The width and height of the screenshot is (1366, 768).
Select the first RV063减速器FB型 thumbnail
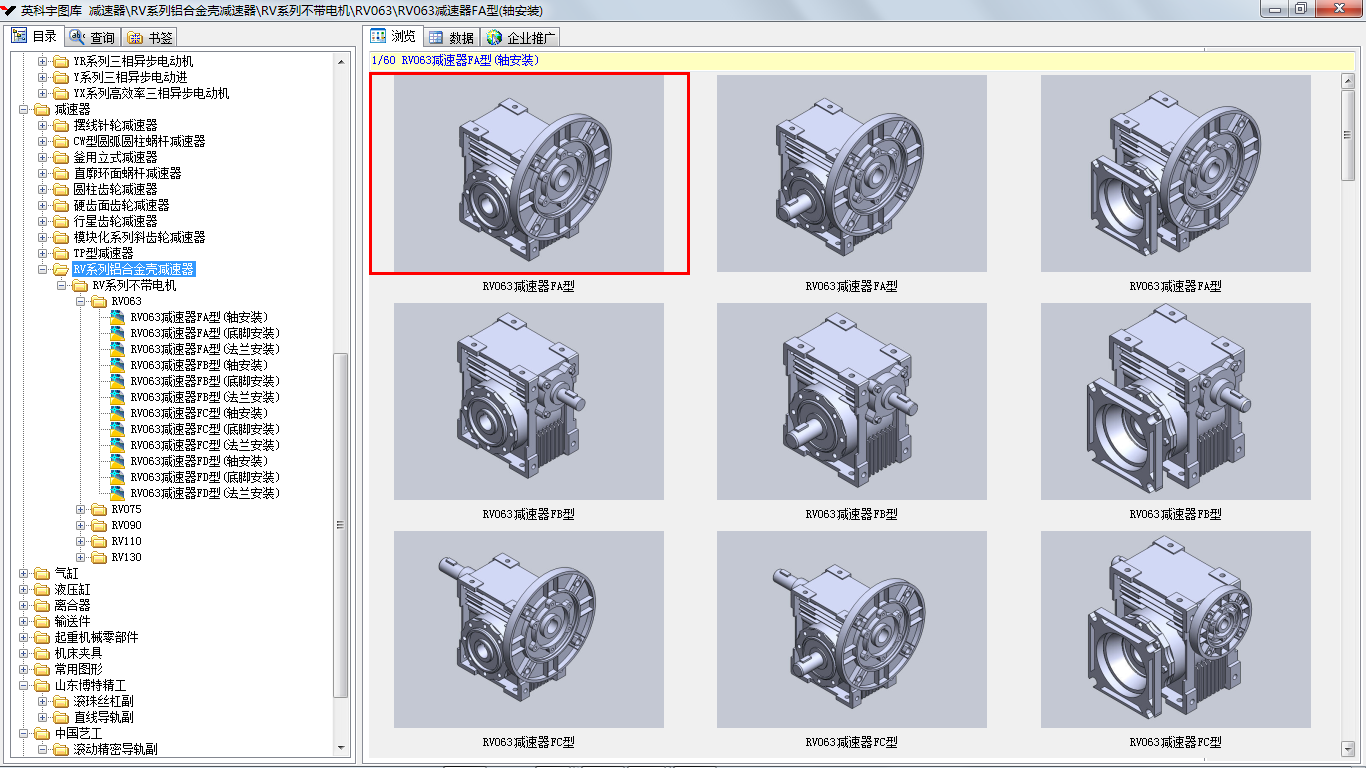pos(528,401)
